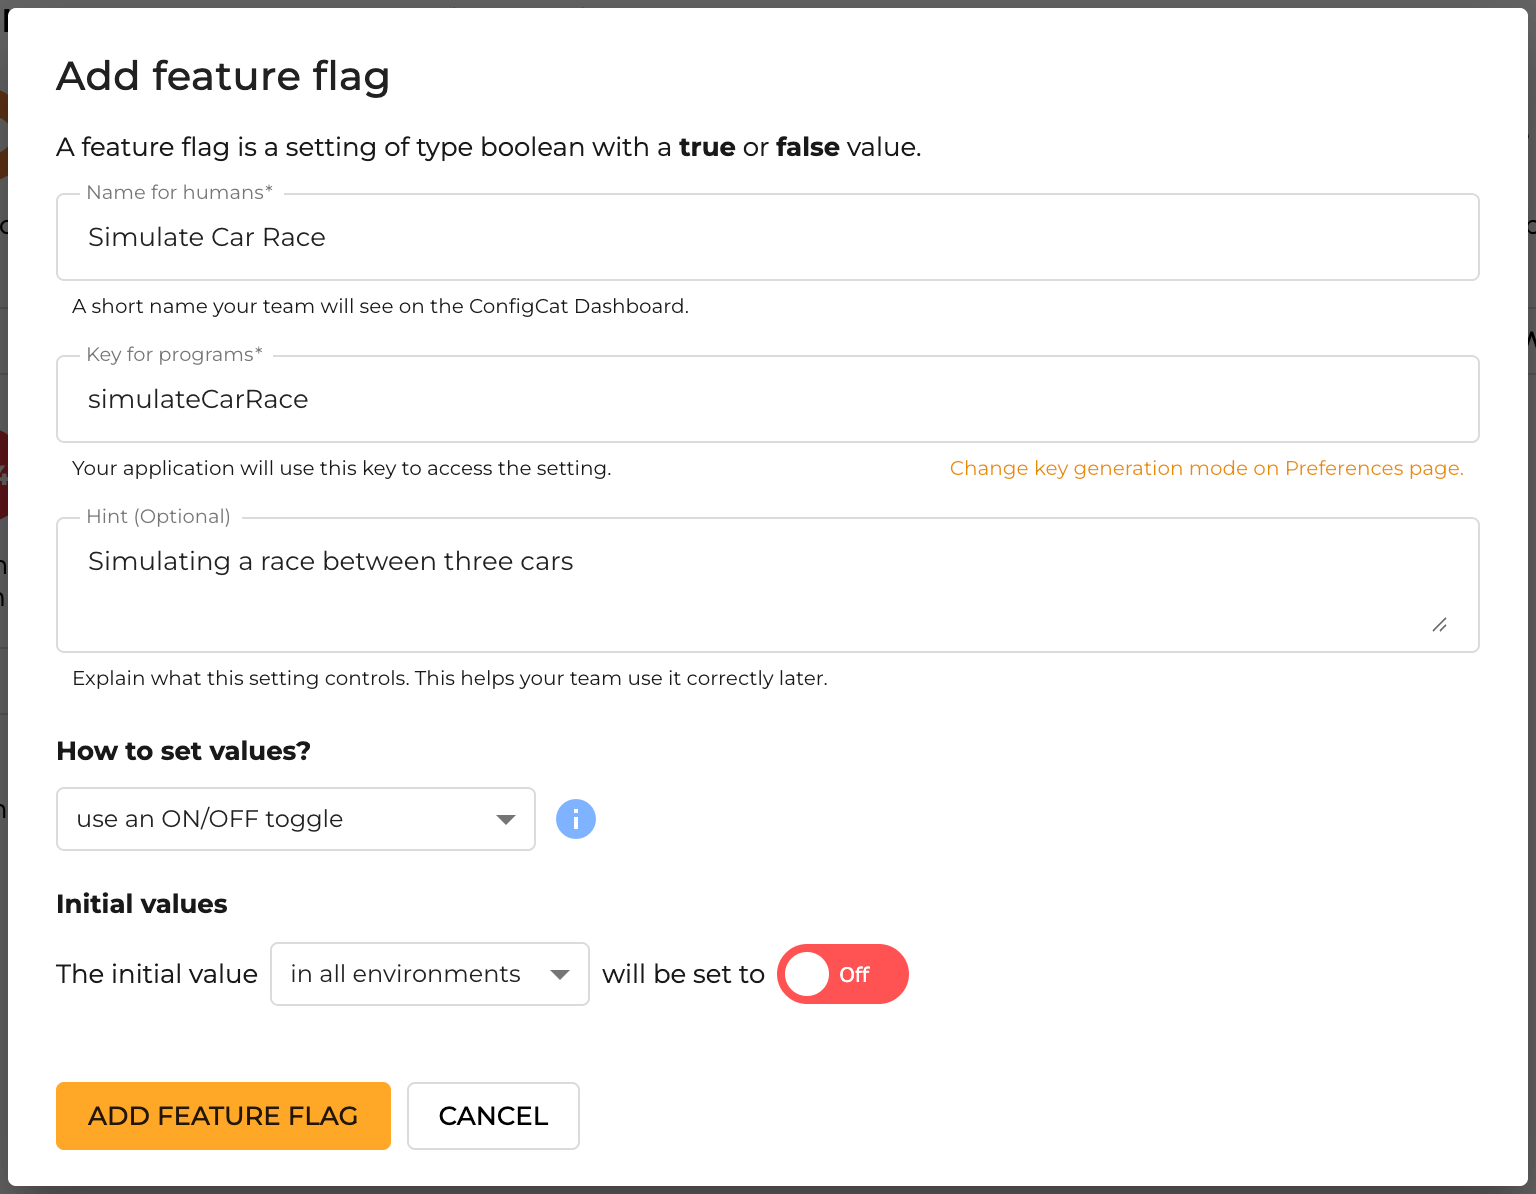1536x1194 pixels.
Task: Click the 'A short name your team will see' text
Action: click(x=380, y=306)
